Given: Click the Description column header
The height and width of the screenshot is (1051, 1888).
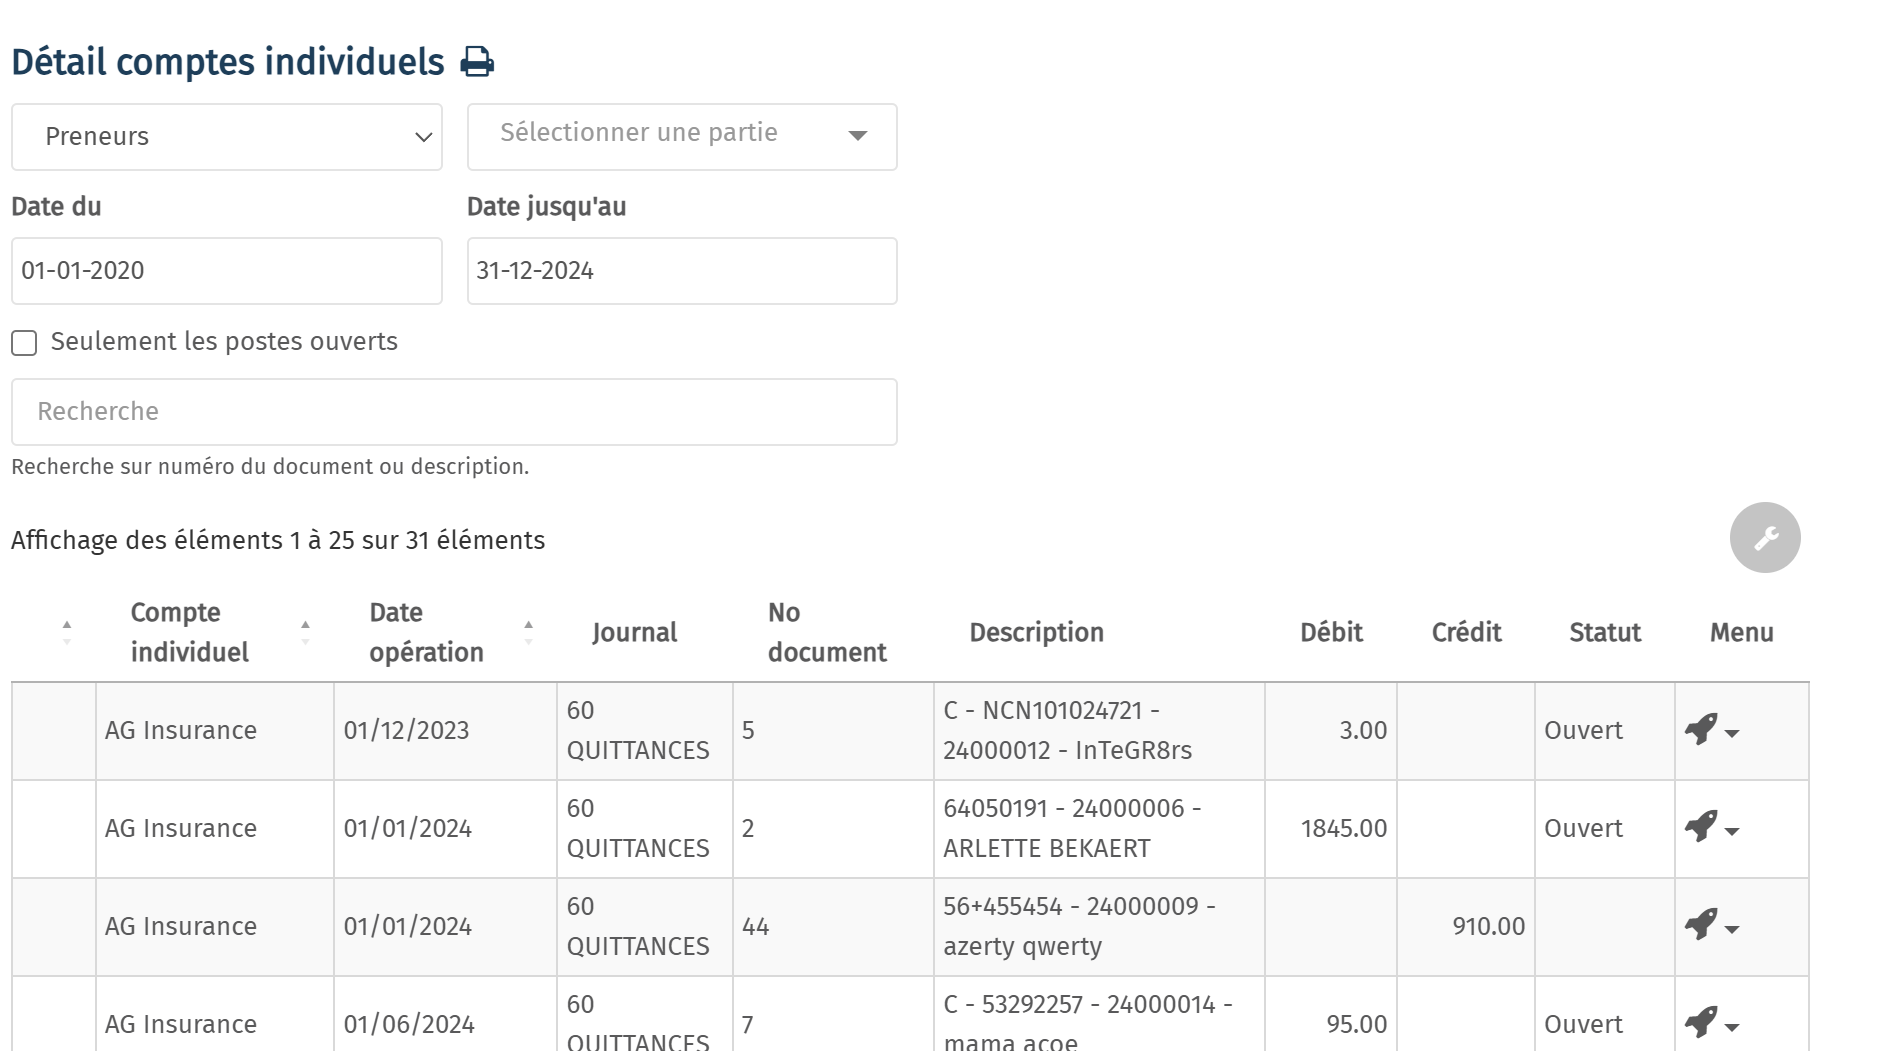Looking at the screenshot, I should pyautogui.click(x=1036, y=633).
